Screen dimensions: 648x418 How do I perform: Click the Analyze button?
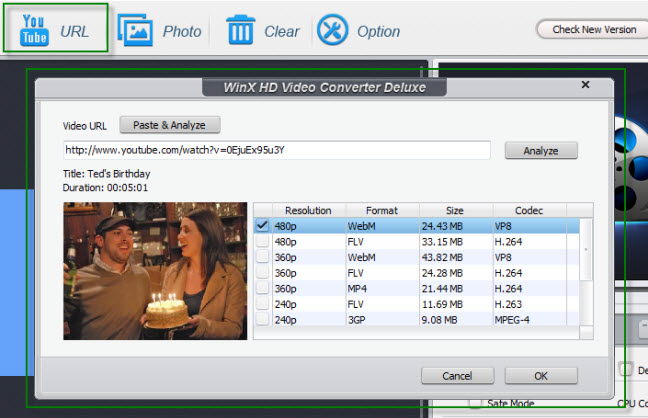tap(541, 150)
